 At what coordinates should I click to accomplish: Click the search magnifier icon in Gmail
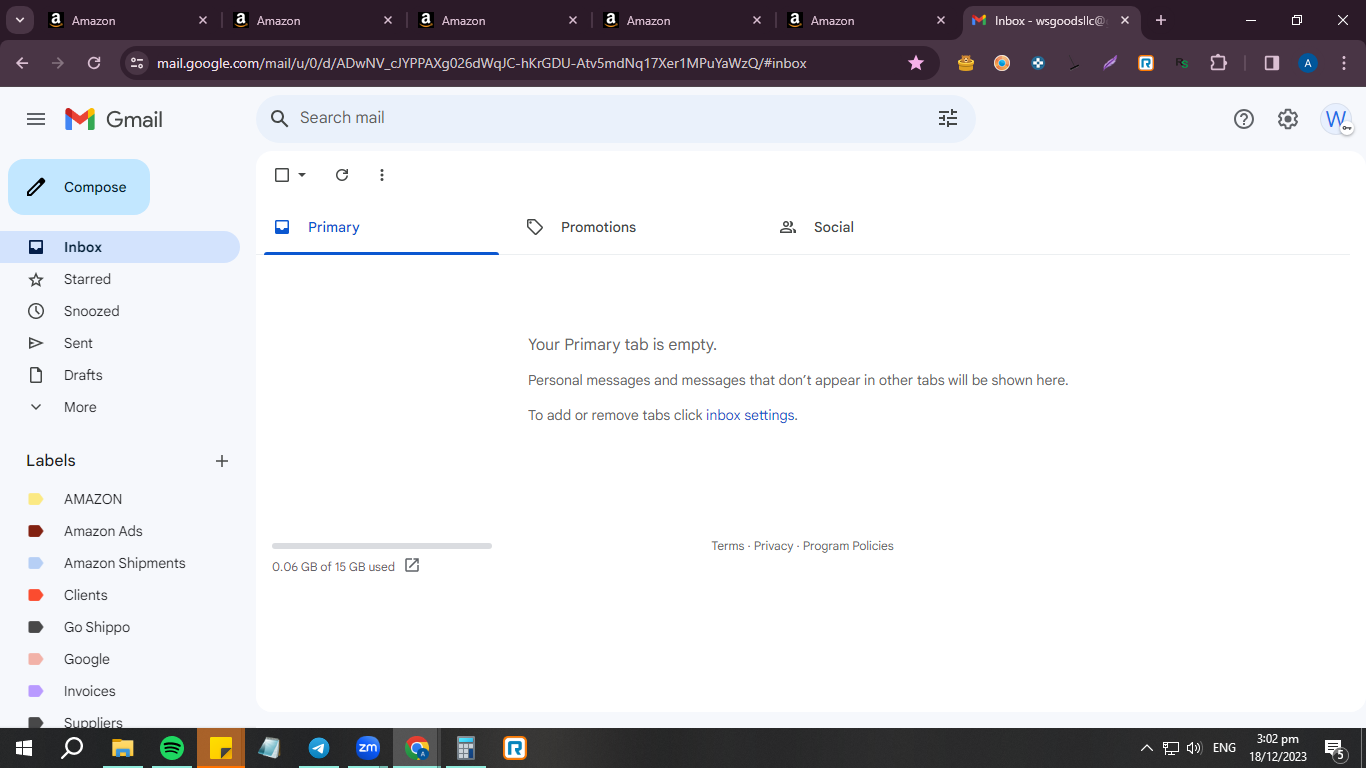click(280, 118)
